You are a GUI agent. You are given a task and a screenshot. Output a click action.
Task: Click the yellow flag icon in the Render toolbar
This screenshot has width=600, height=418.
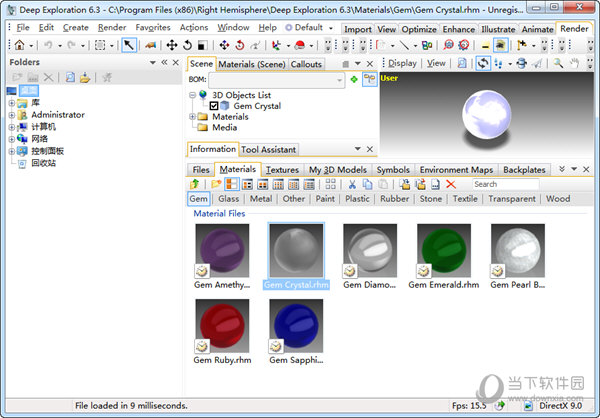tap(522, 45)
